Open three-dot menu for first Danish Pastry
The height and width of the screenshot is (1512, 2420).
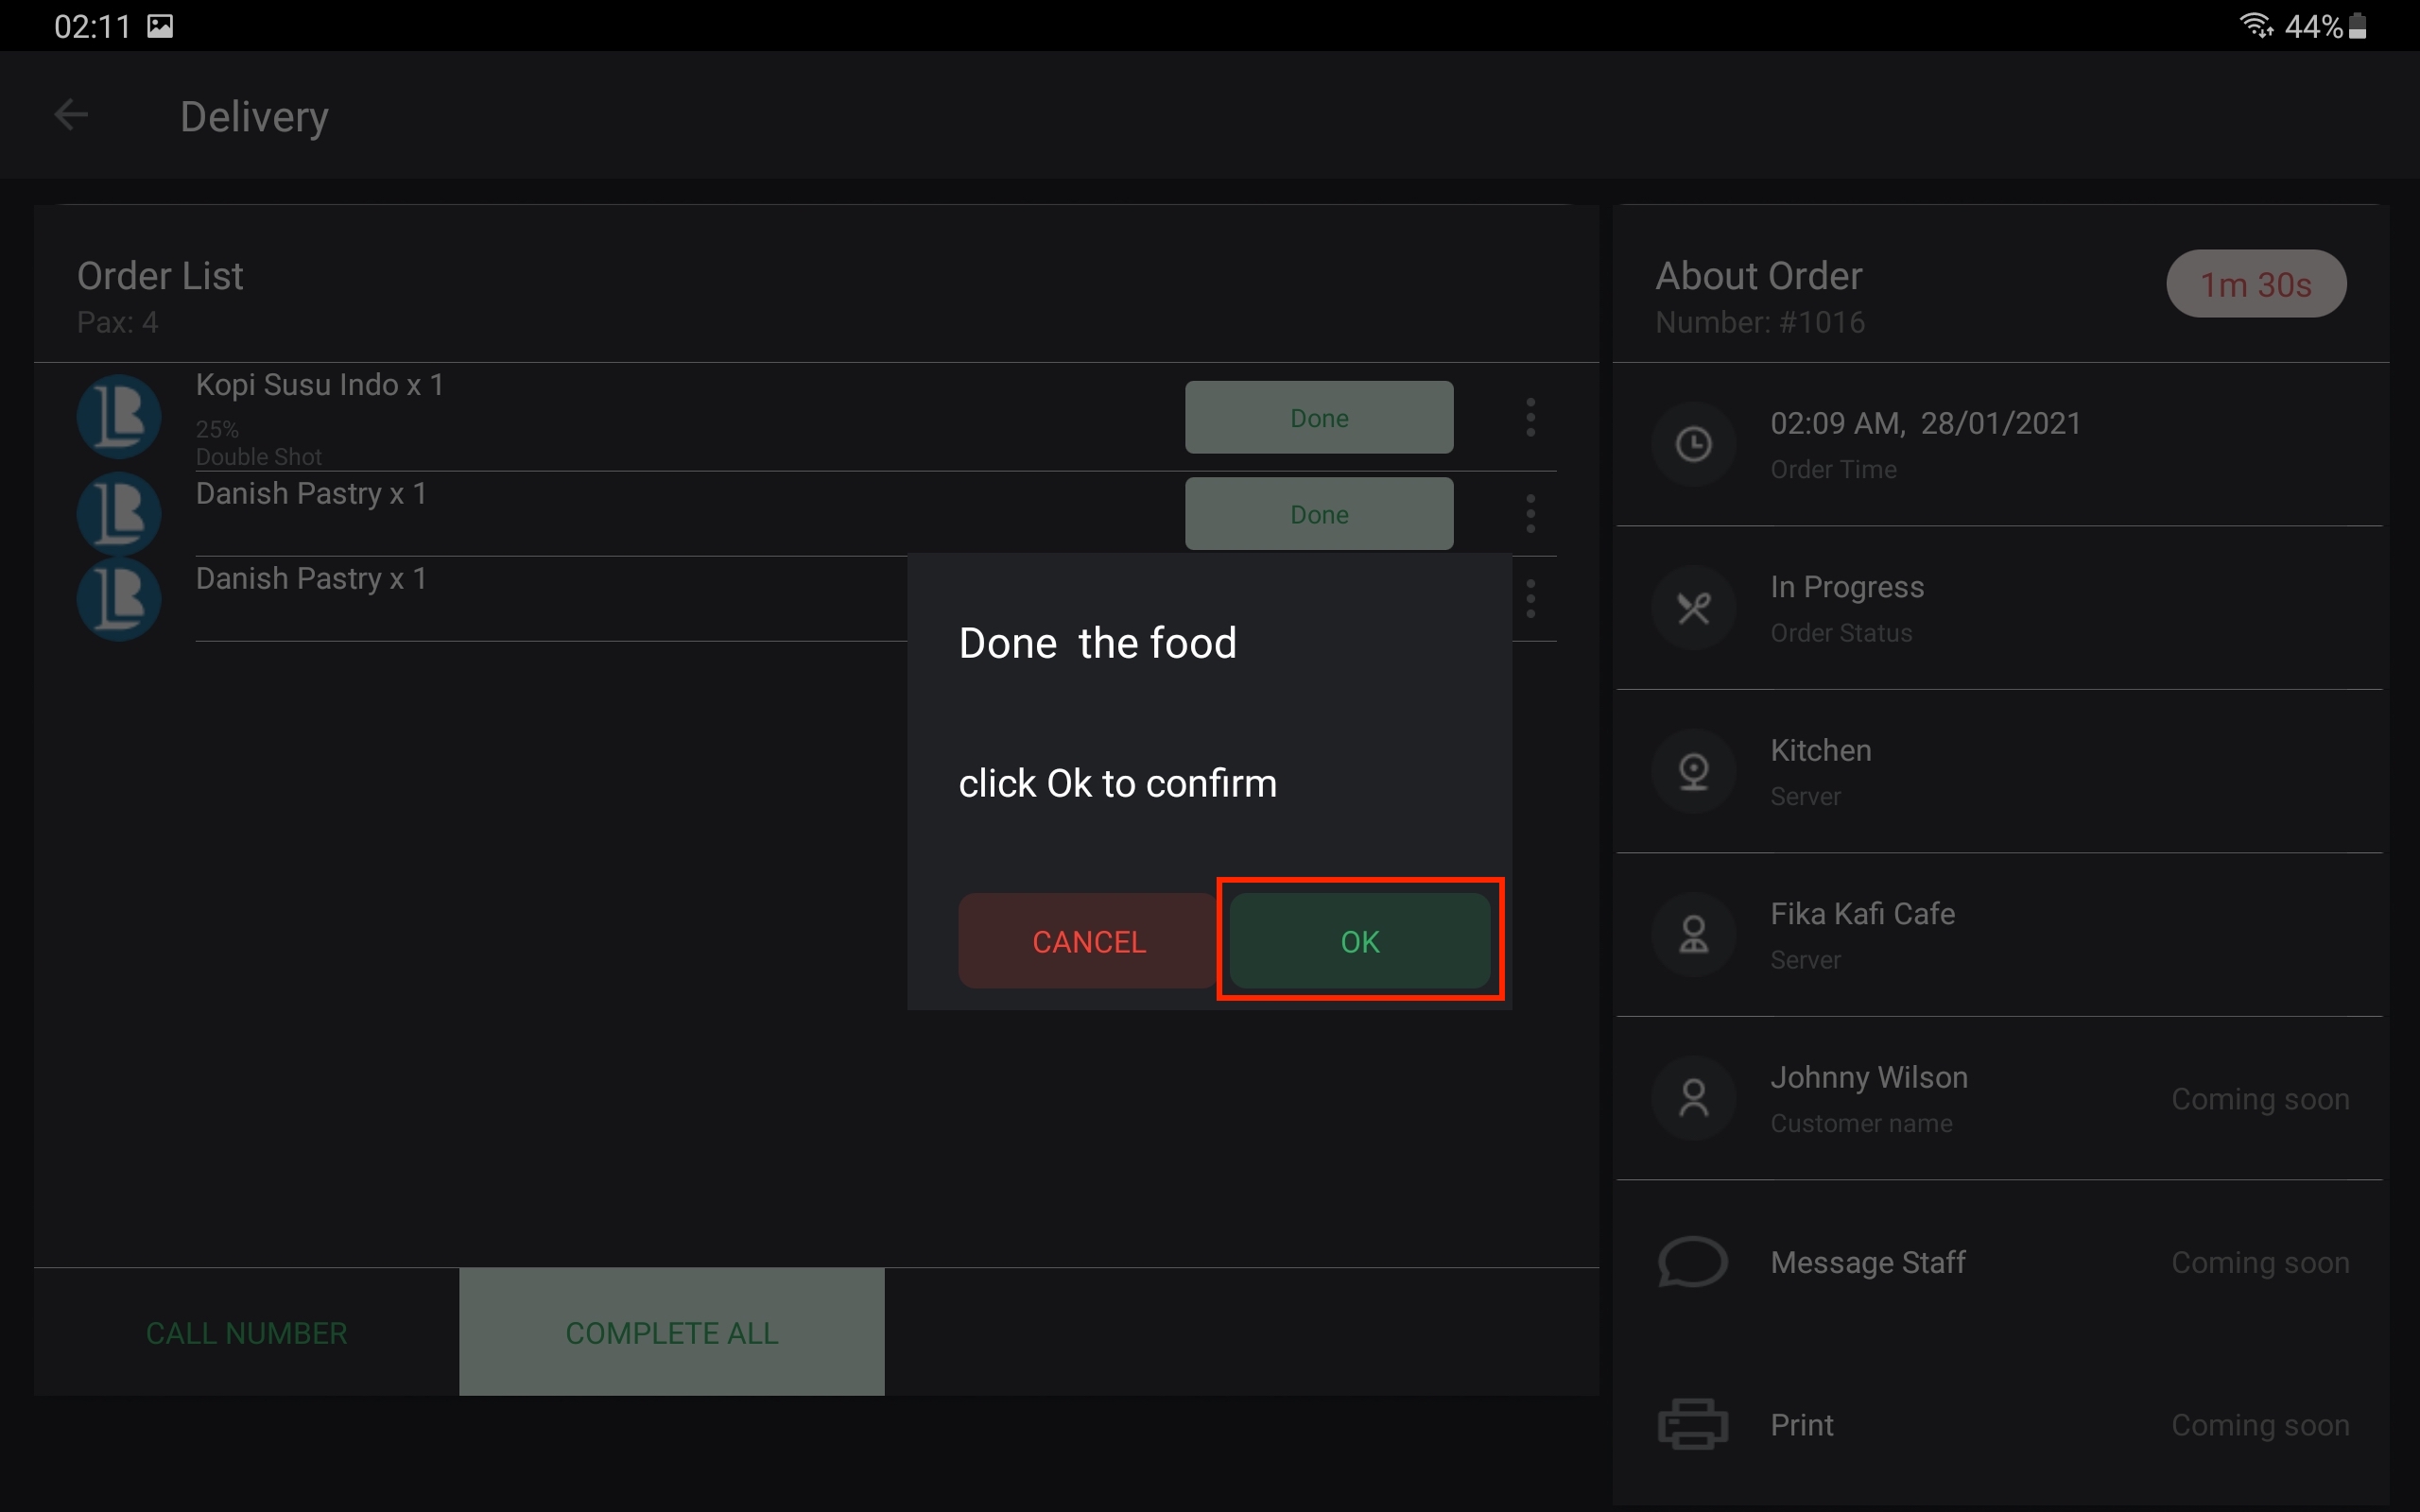click(1530, 514)
